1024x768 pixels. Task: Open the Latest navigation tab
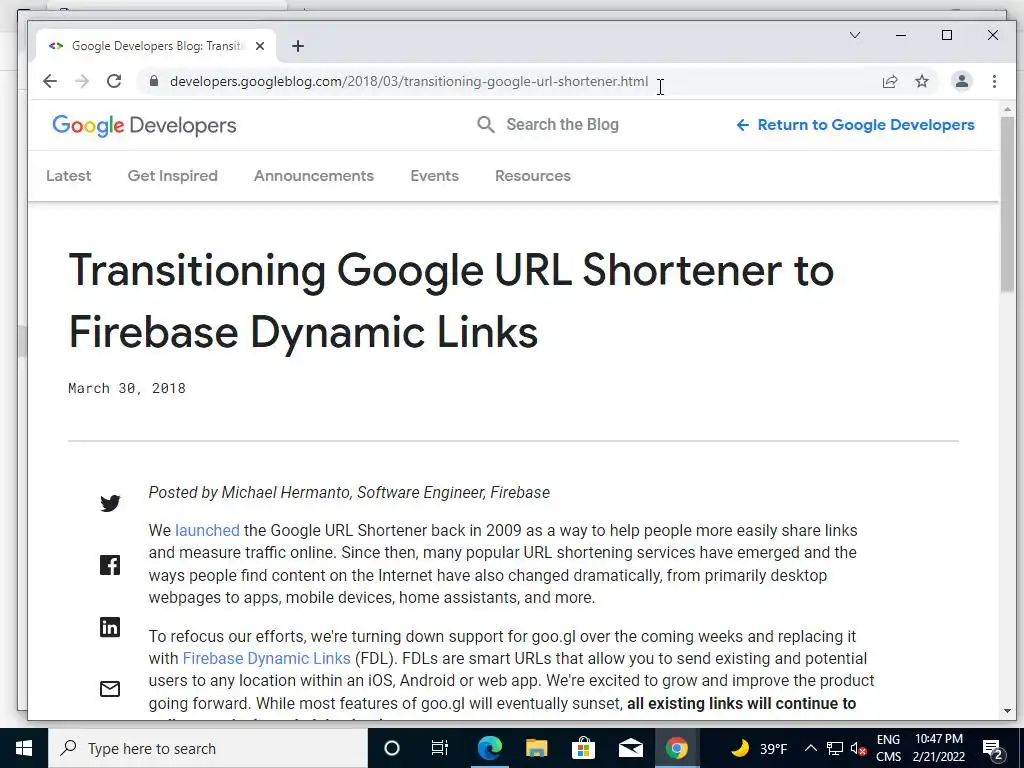click(69, 176)
